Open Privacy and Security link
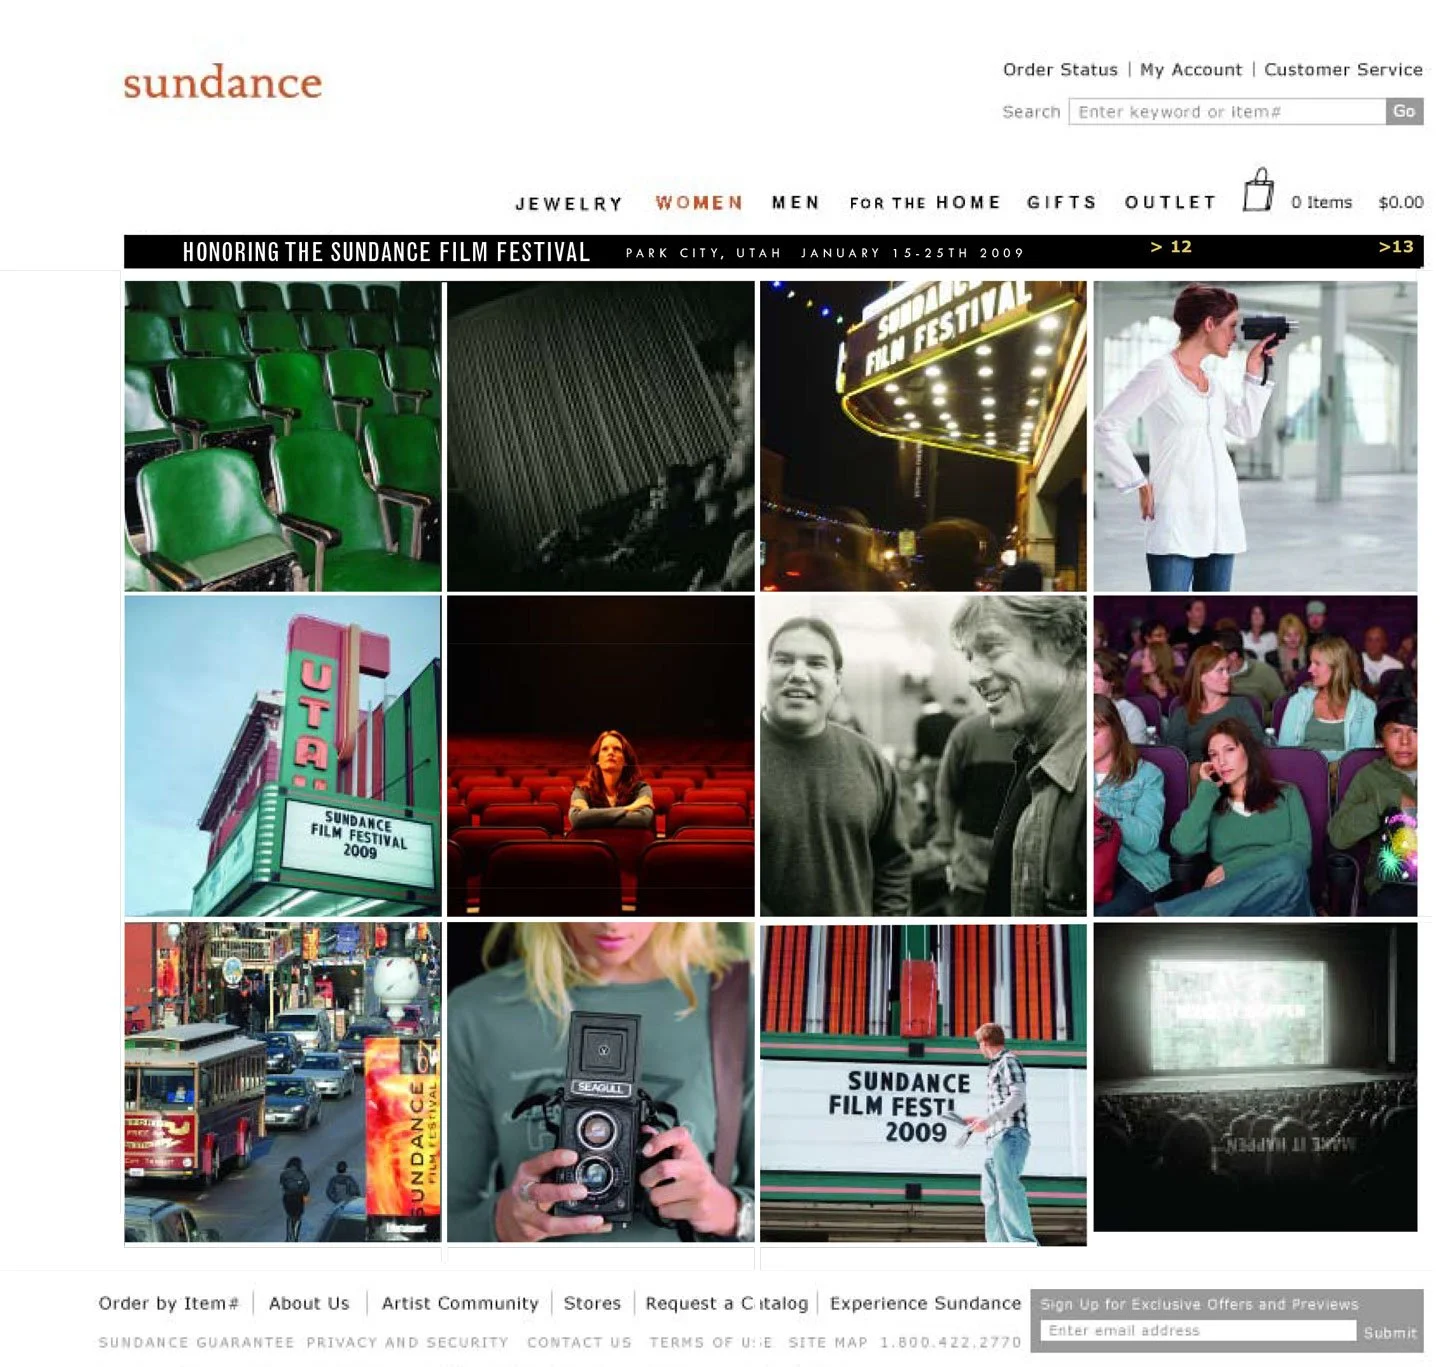 pyautogui.click(x=407, y=1342)
